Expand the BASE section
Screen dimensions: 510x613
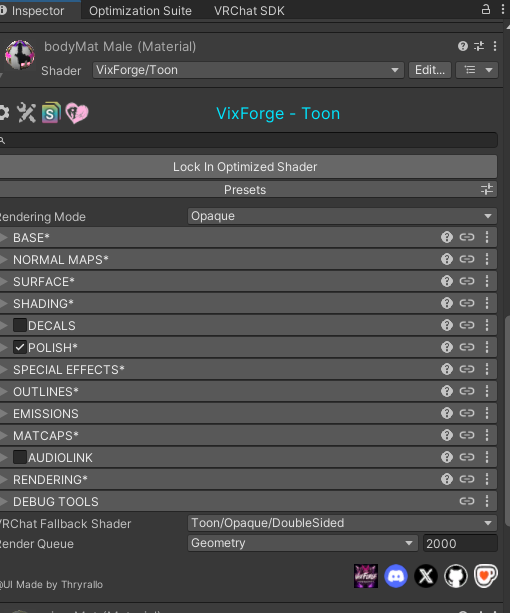click(x=4, y=237)
